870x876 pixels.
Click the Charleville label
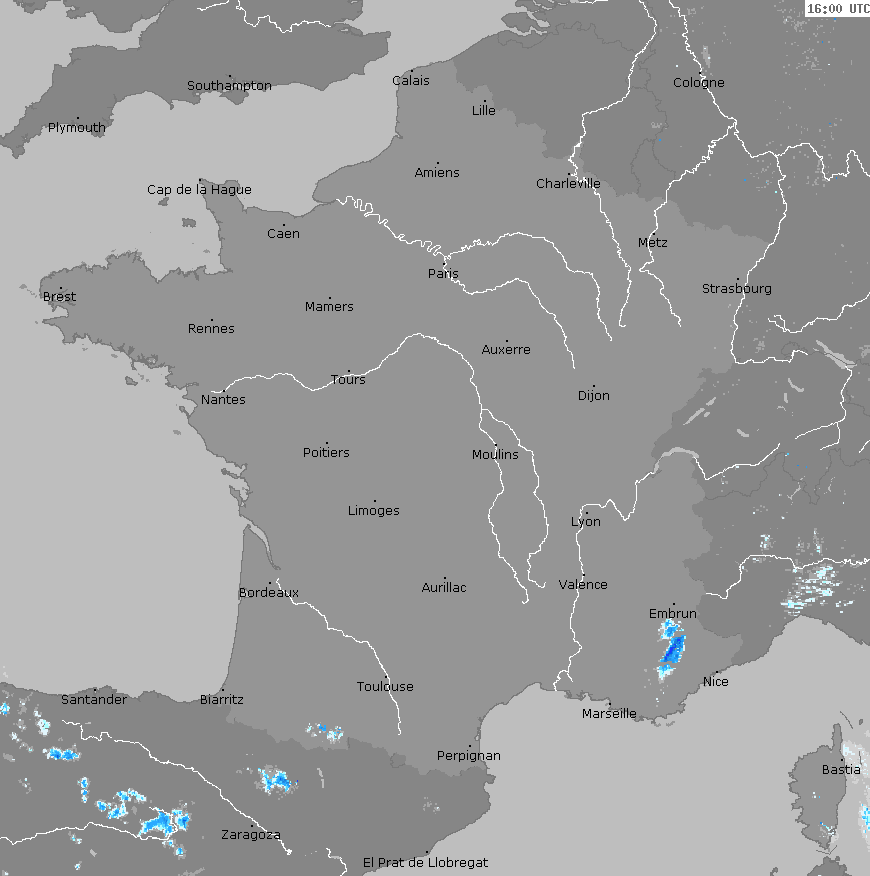click(x=568, y=183)
